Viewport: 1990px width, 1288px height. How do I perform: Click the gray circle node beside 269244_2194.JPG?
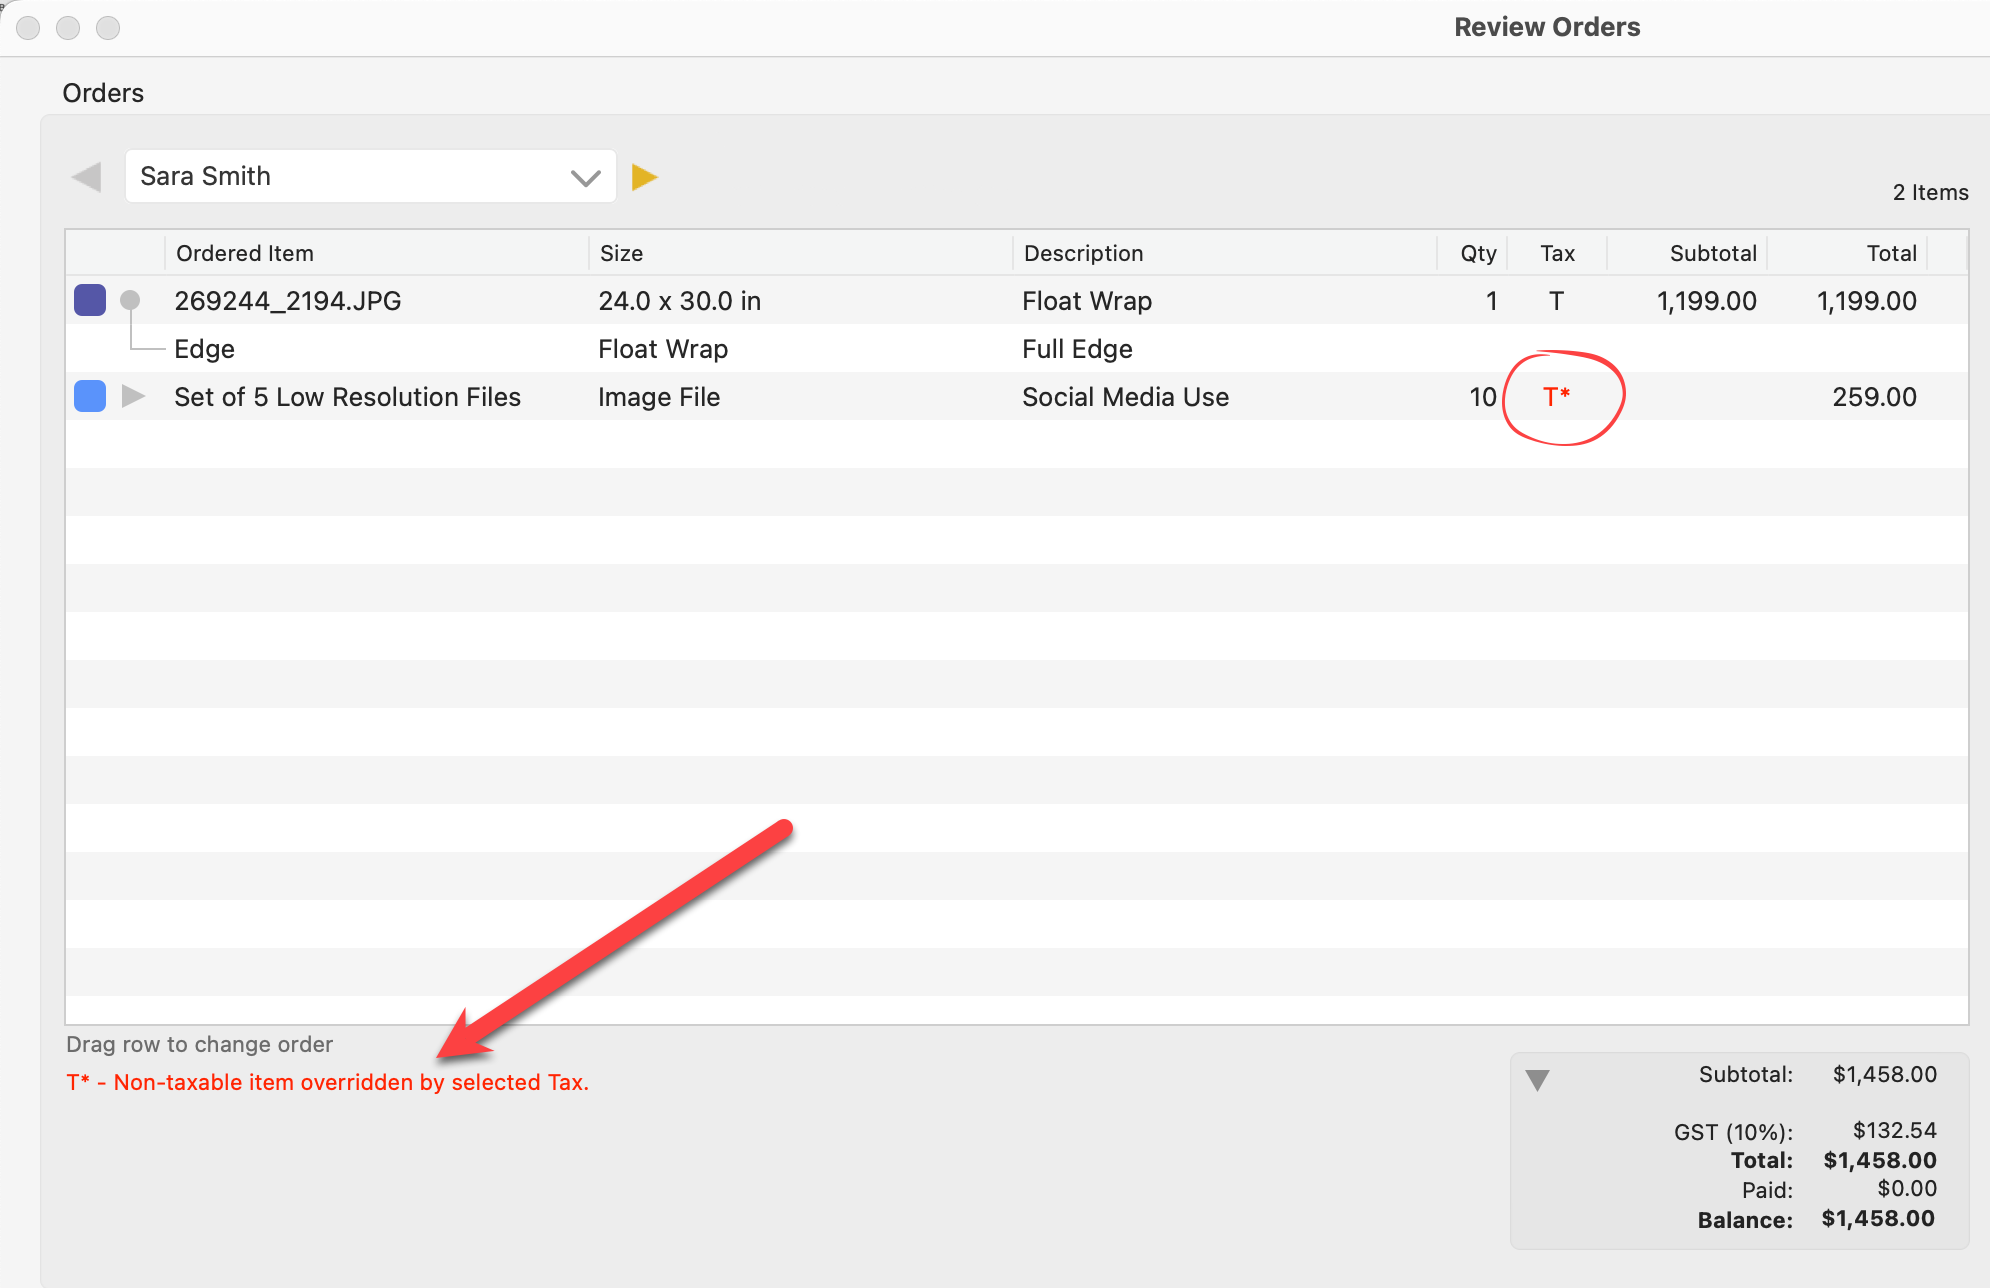pyautogui.click(x=130, y=300)
